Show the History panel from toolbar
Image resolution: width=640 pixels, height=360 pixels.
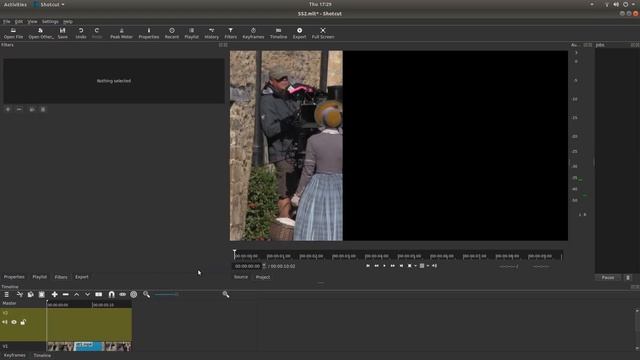[x=211, y=33]
